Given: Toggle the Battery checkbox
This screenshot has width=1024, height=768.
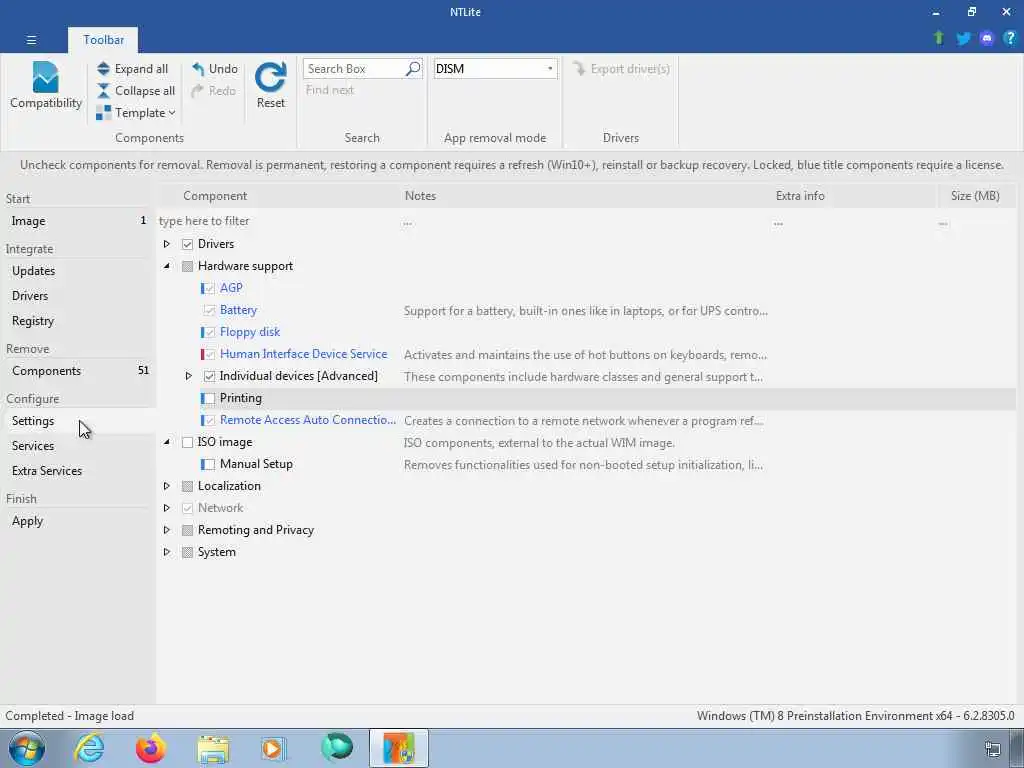Looking at the screenshot, I should click(210, 310).
